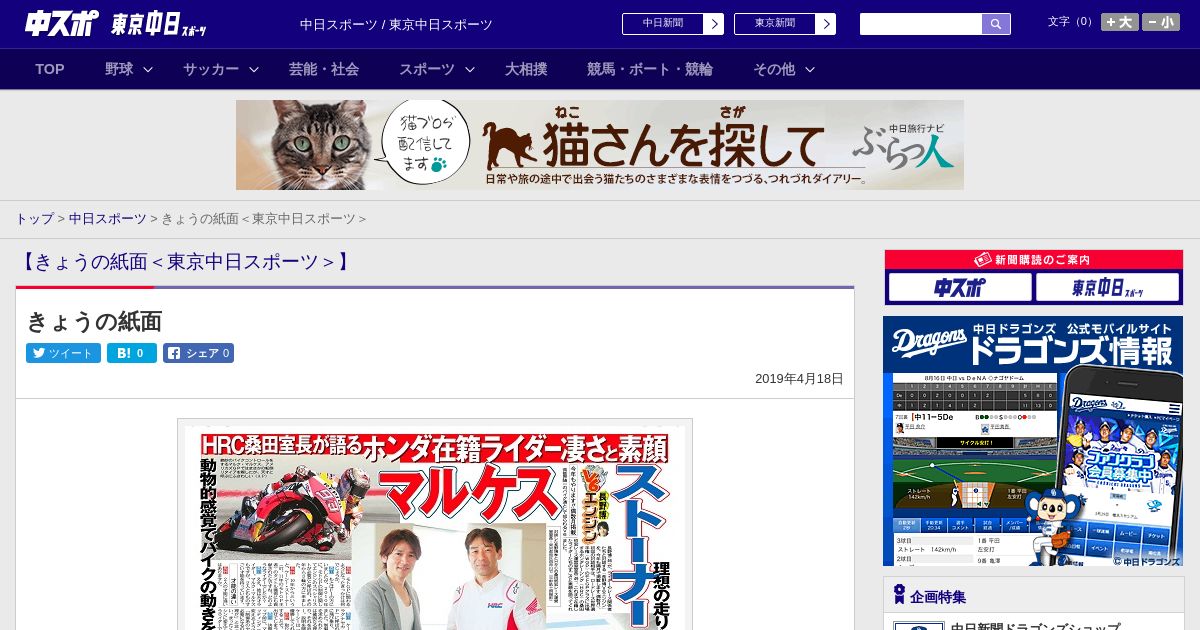Click the Hatena B! bookmark button
Image resolution: width=1200 pixels, height=630 pixels.
tap(132, 353)
